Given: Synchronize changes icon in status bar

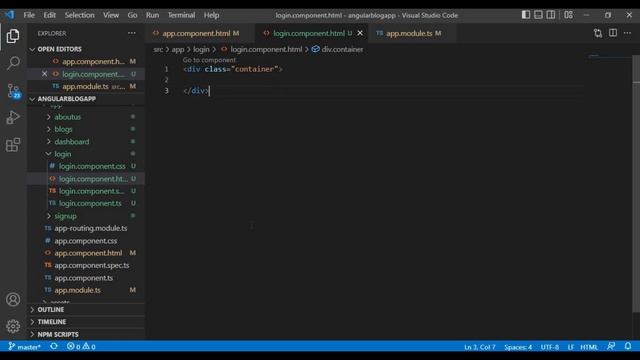Looking at the screenshot, I should point(54,347).
